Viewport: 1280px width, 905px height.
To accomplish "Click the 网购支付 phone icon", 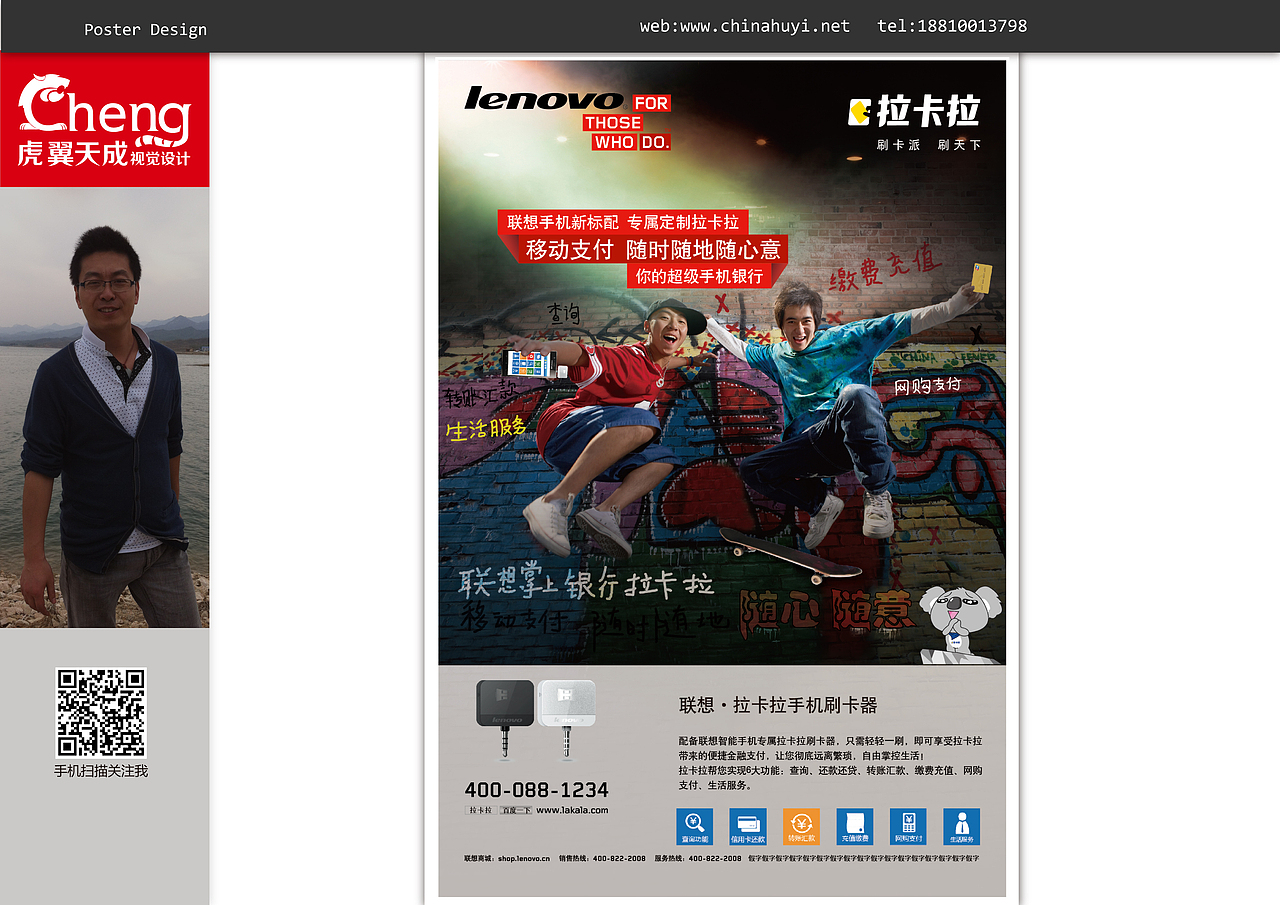I will [x=908, y=827].
